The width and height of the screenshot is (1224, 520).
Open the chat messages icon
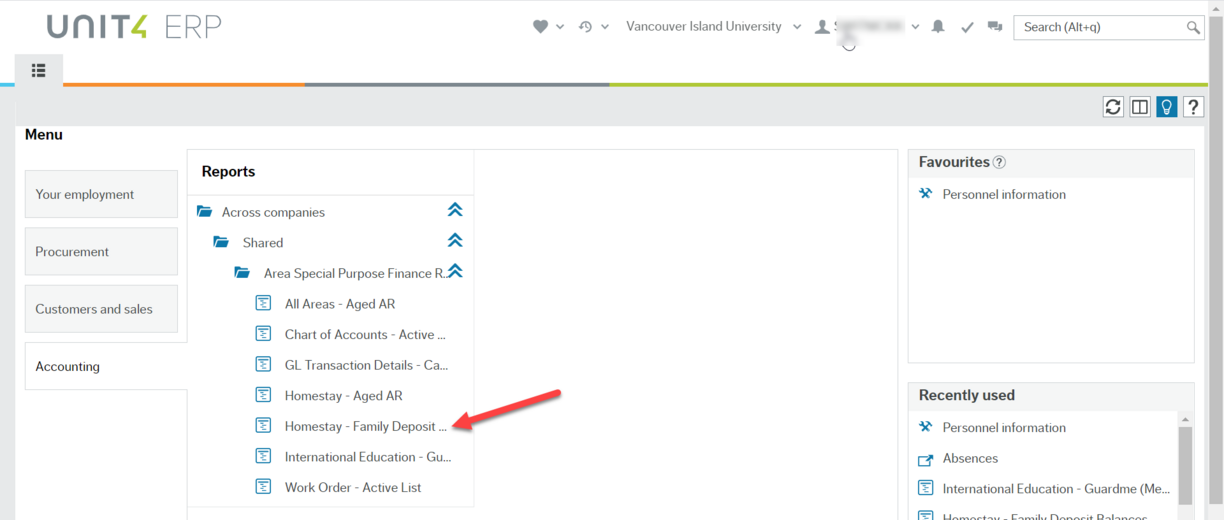point(994,27)
